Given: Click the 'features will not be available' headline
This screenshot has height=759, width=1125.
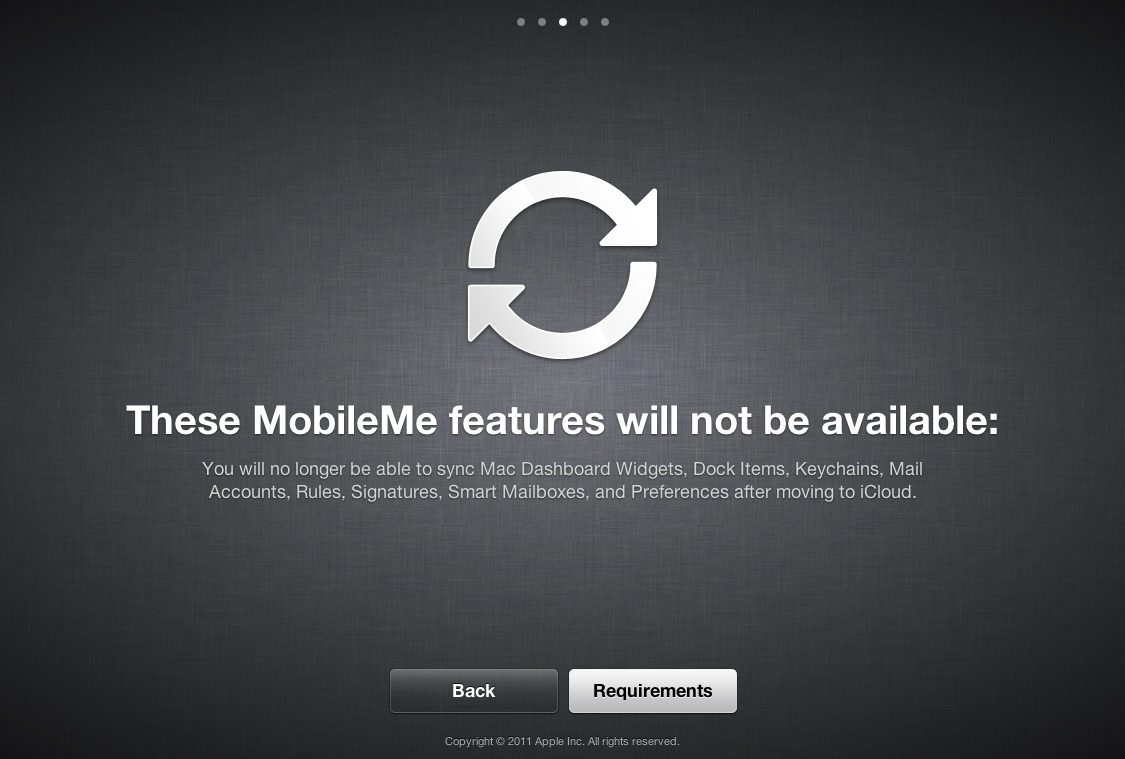Looking at the screenshot, I should pyautogui.click(x=724, y=420).
